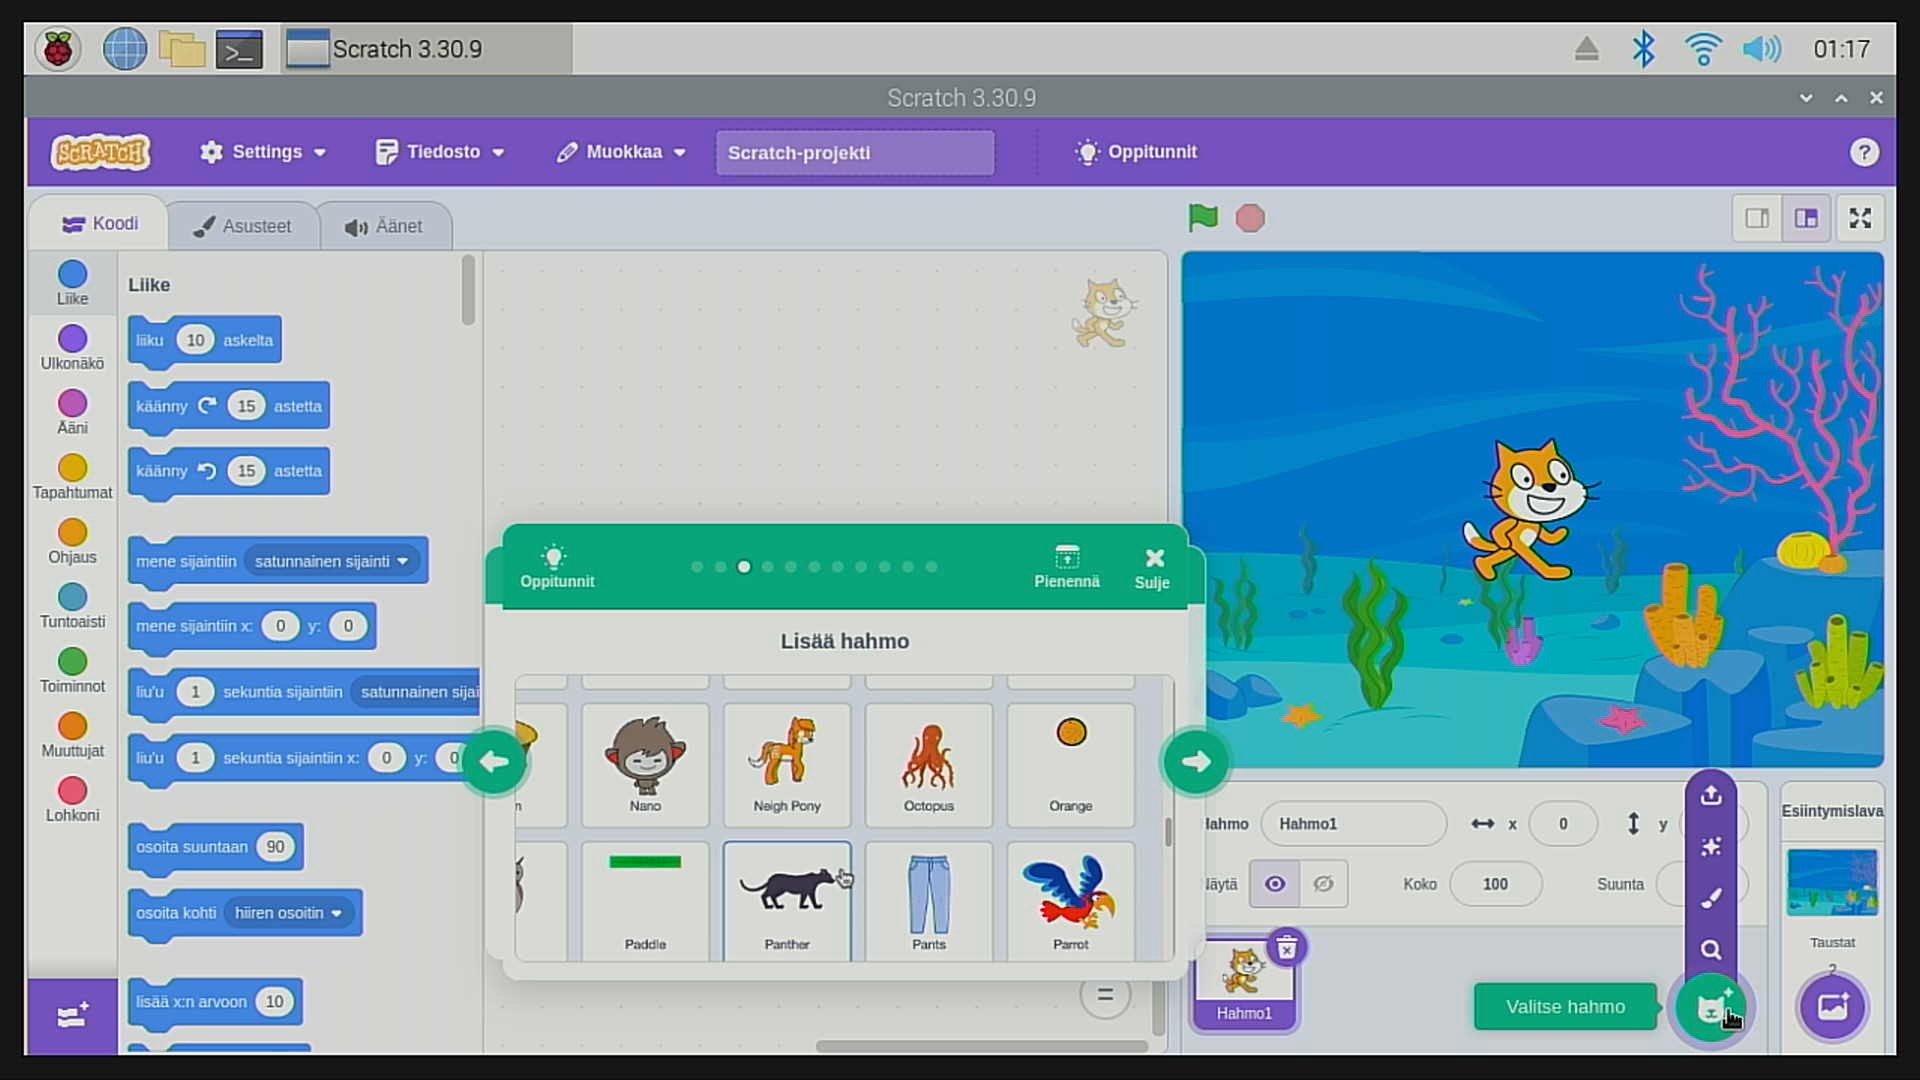Switch to the Asusteet costumes tab
Viewport: 1920px width, 1080px height.
tap(243, 226)
